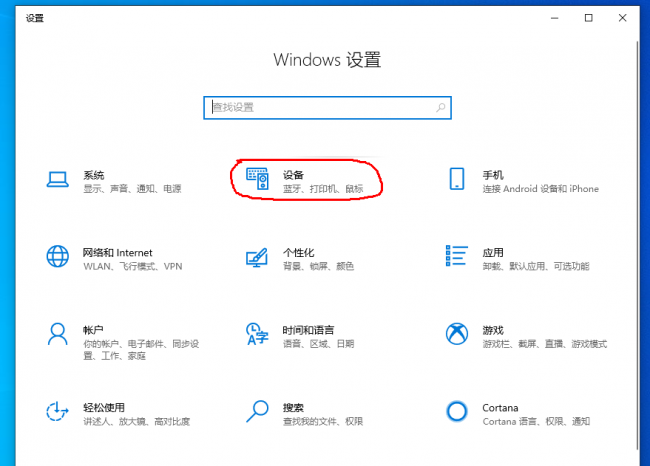
Task: Open the System (系统) laptop icon
Action: pyautogui.click(x=58, y=180)
